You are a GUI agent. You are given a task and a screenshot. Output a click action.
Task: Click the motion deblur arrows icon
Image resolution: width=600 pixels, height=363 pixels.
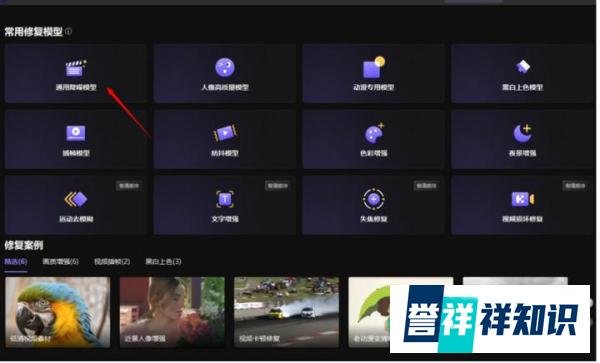click(x=76, y=199)
